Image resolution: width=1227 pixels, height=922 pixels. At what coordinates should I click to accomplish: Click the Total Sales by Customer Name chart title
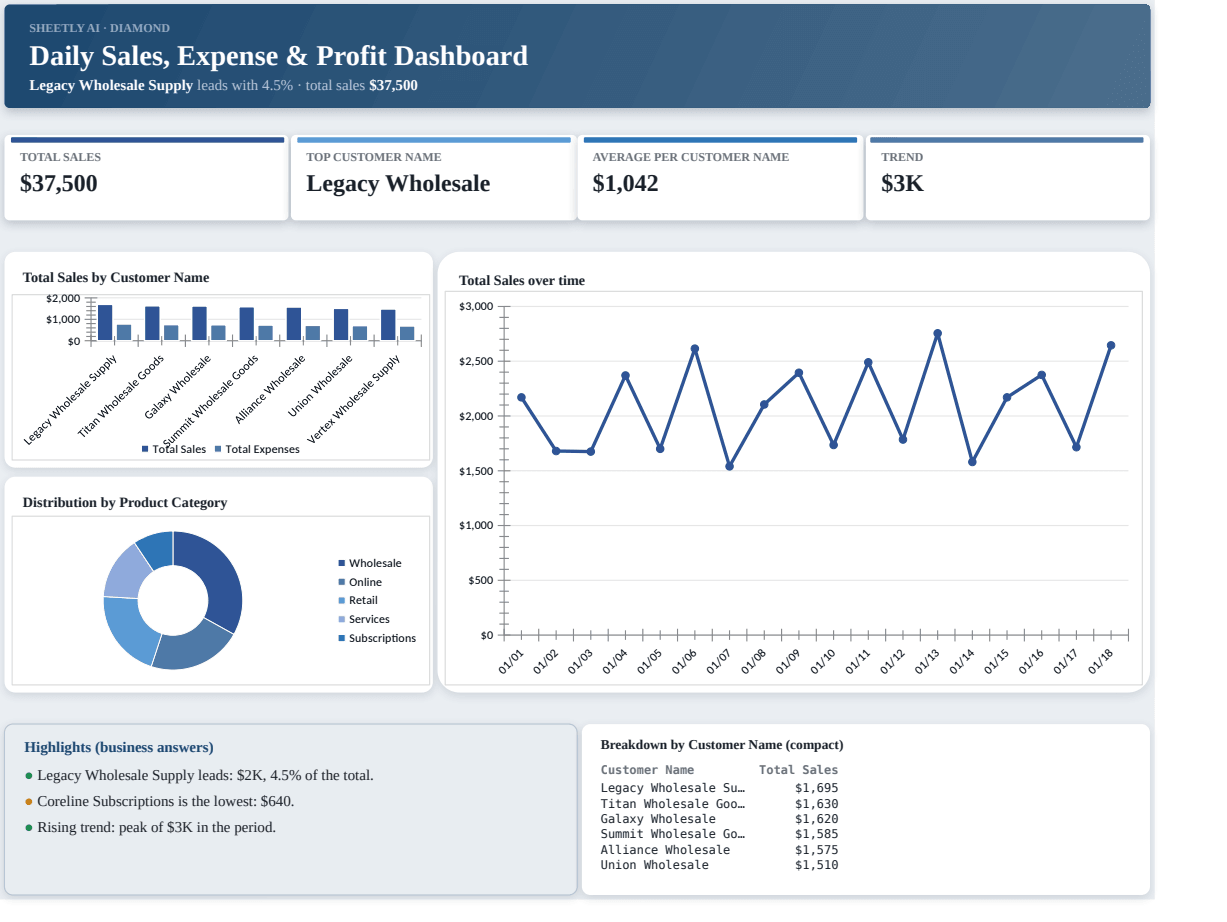pyautogui.click(x=116, y=277)
